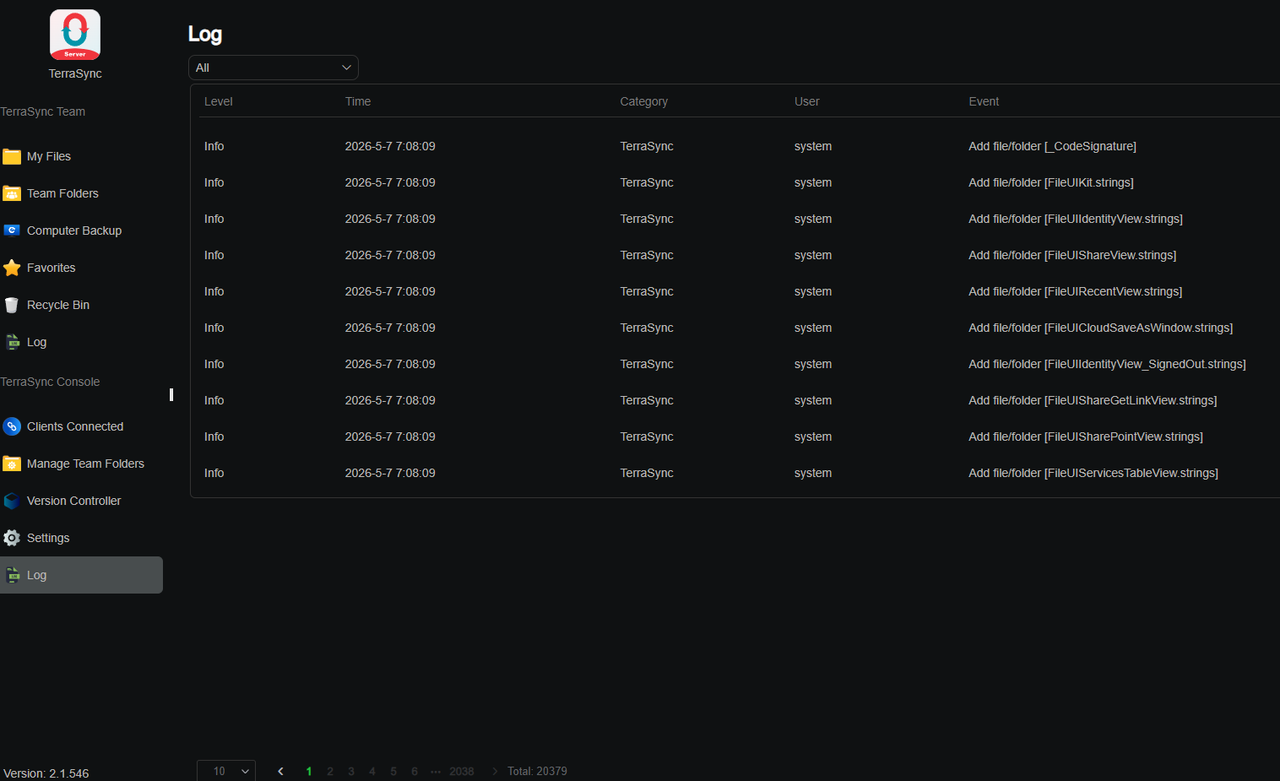Screen dimensions: 1280x781
Task: Select page 1 in pagination
Action: coord(309,771)
